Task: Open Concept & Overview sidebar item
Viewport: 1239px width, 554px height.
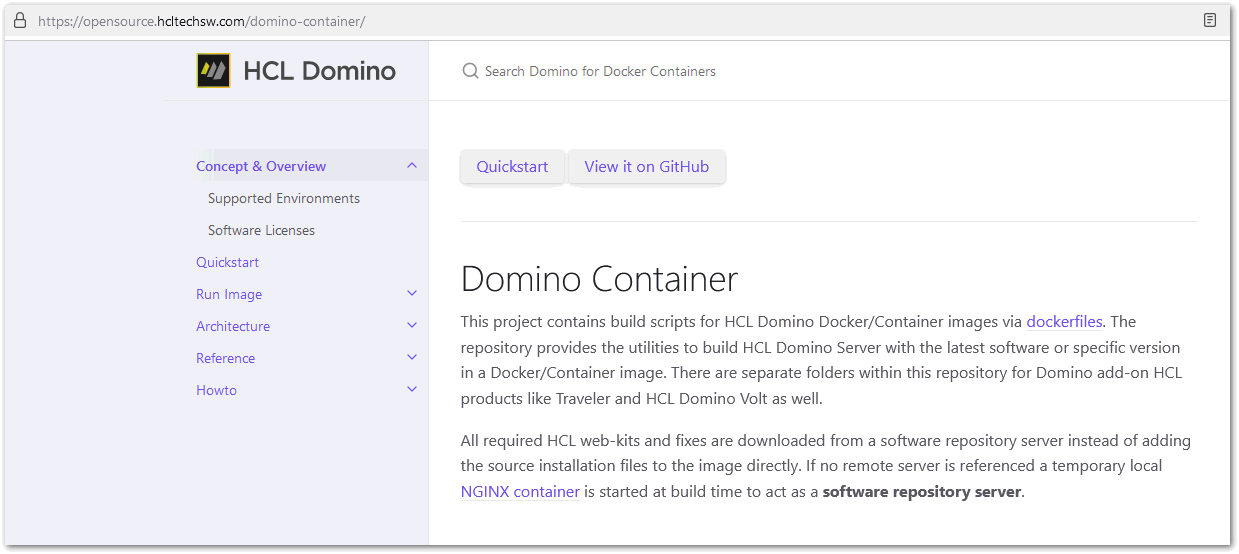Action: 261,166
